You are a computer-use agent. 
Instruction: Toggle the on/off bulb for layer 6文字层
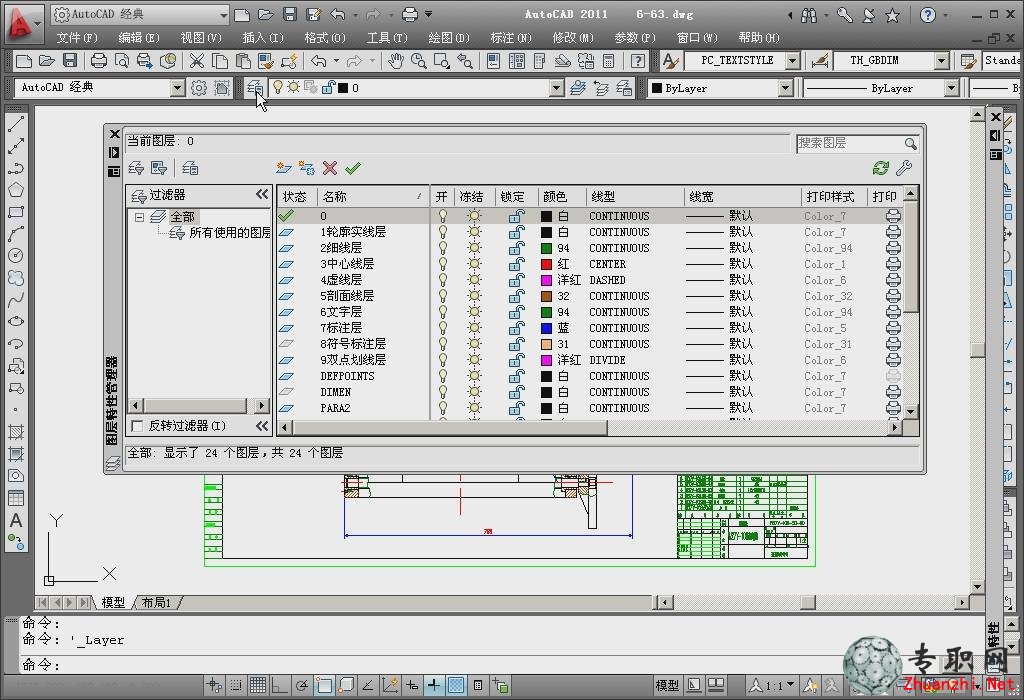(443, 311)
